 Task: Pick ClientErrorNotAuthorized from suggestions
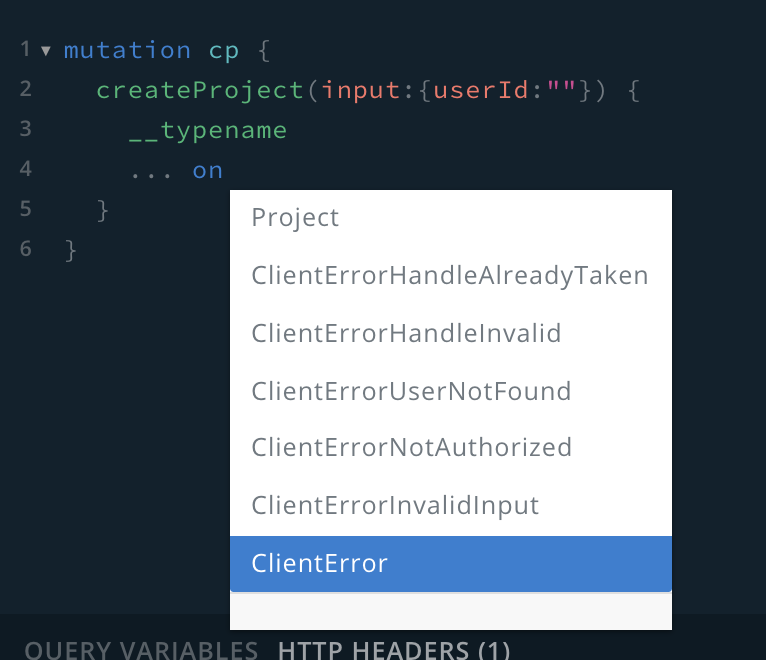click(x=451, y=447)
